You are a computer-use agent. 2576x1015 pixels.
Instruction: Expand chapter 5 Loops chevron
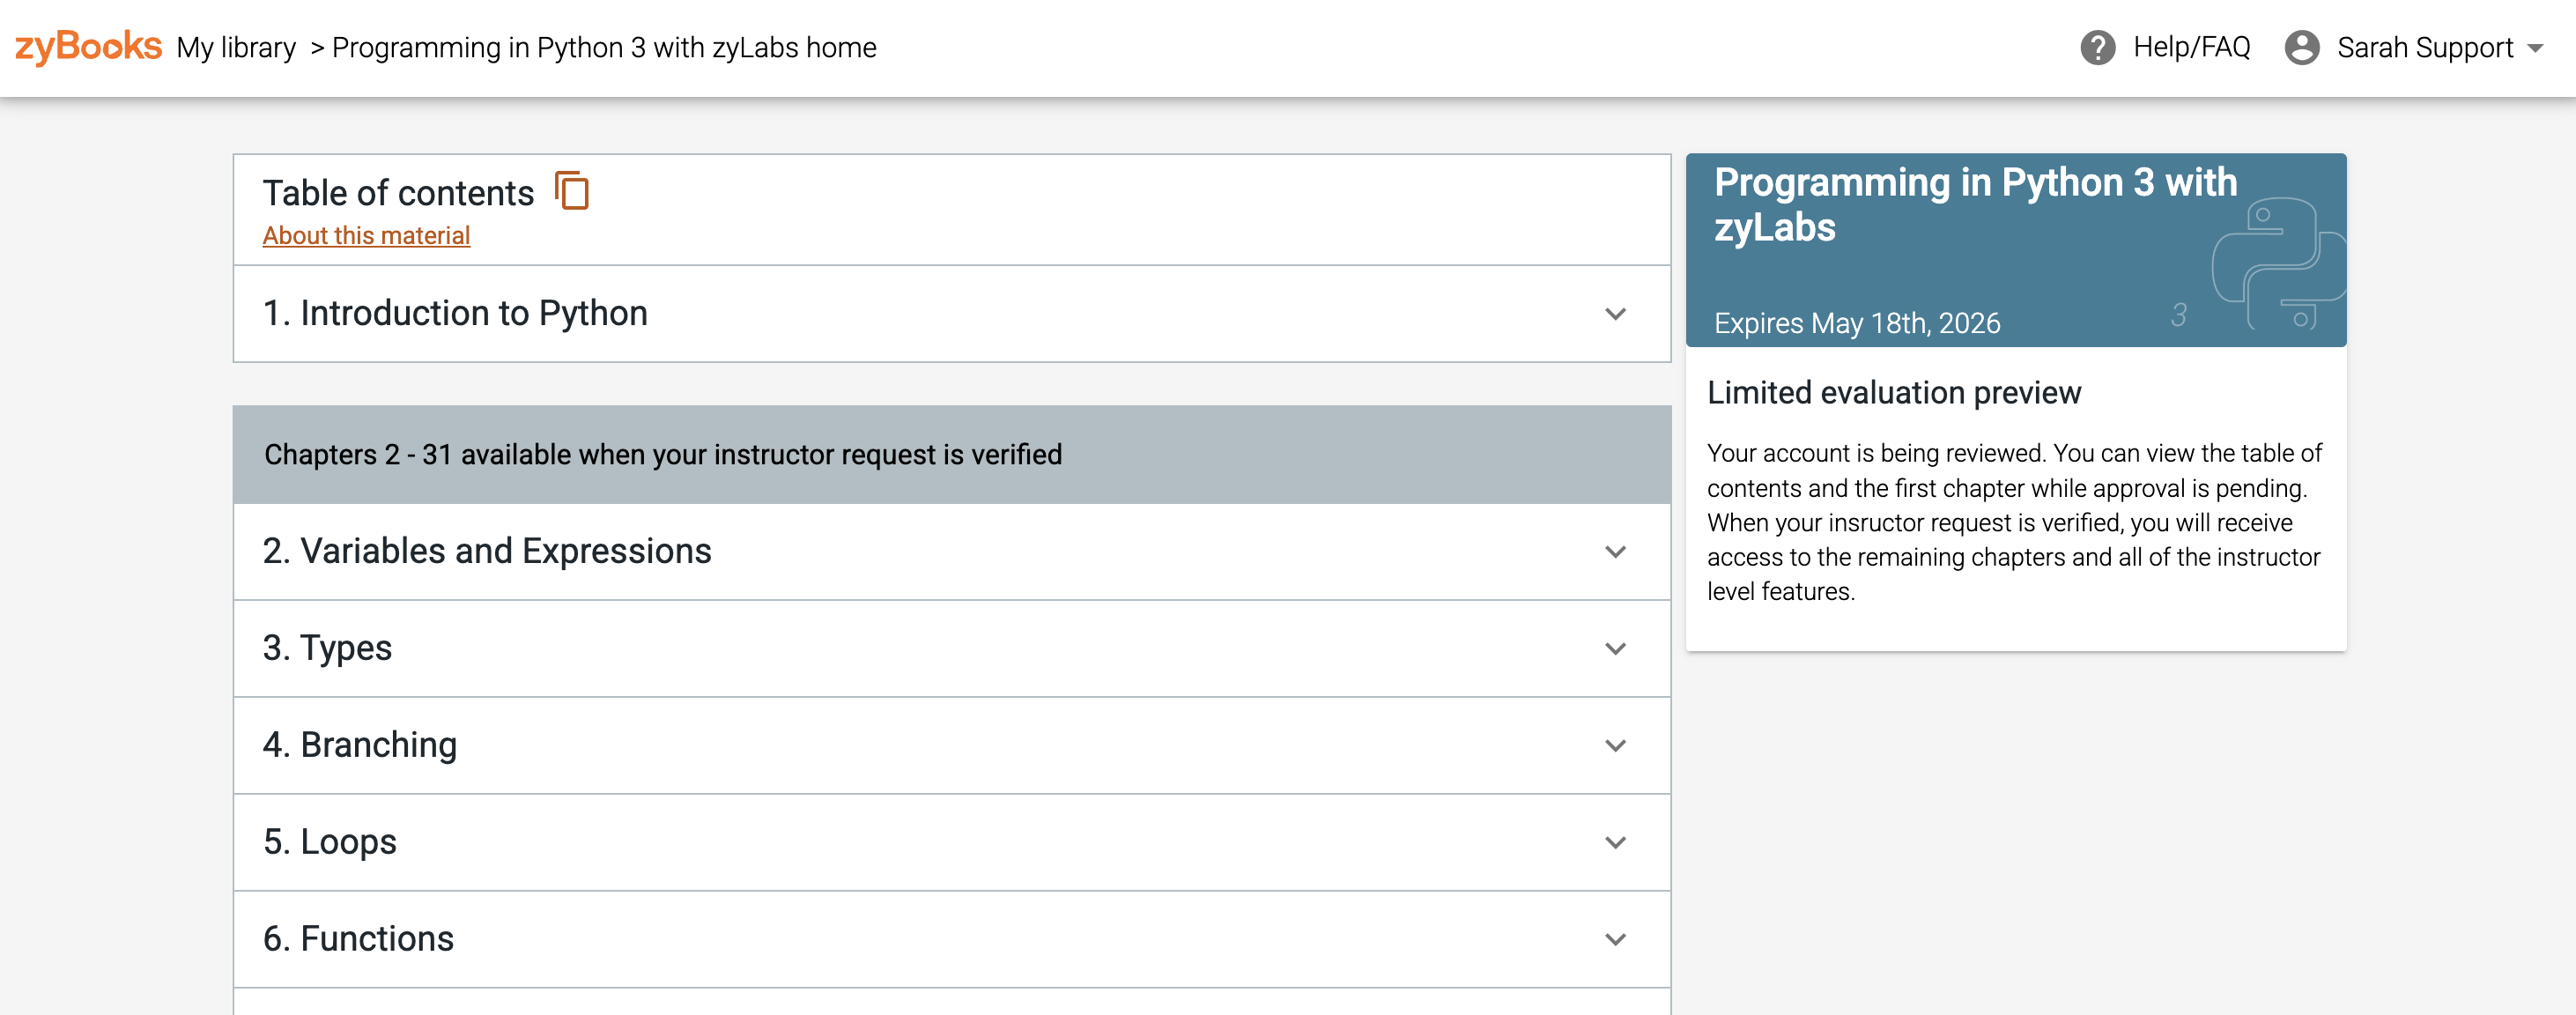tap(1615, 843)
